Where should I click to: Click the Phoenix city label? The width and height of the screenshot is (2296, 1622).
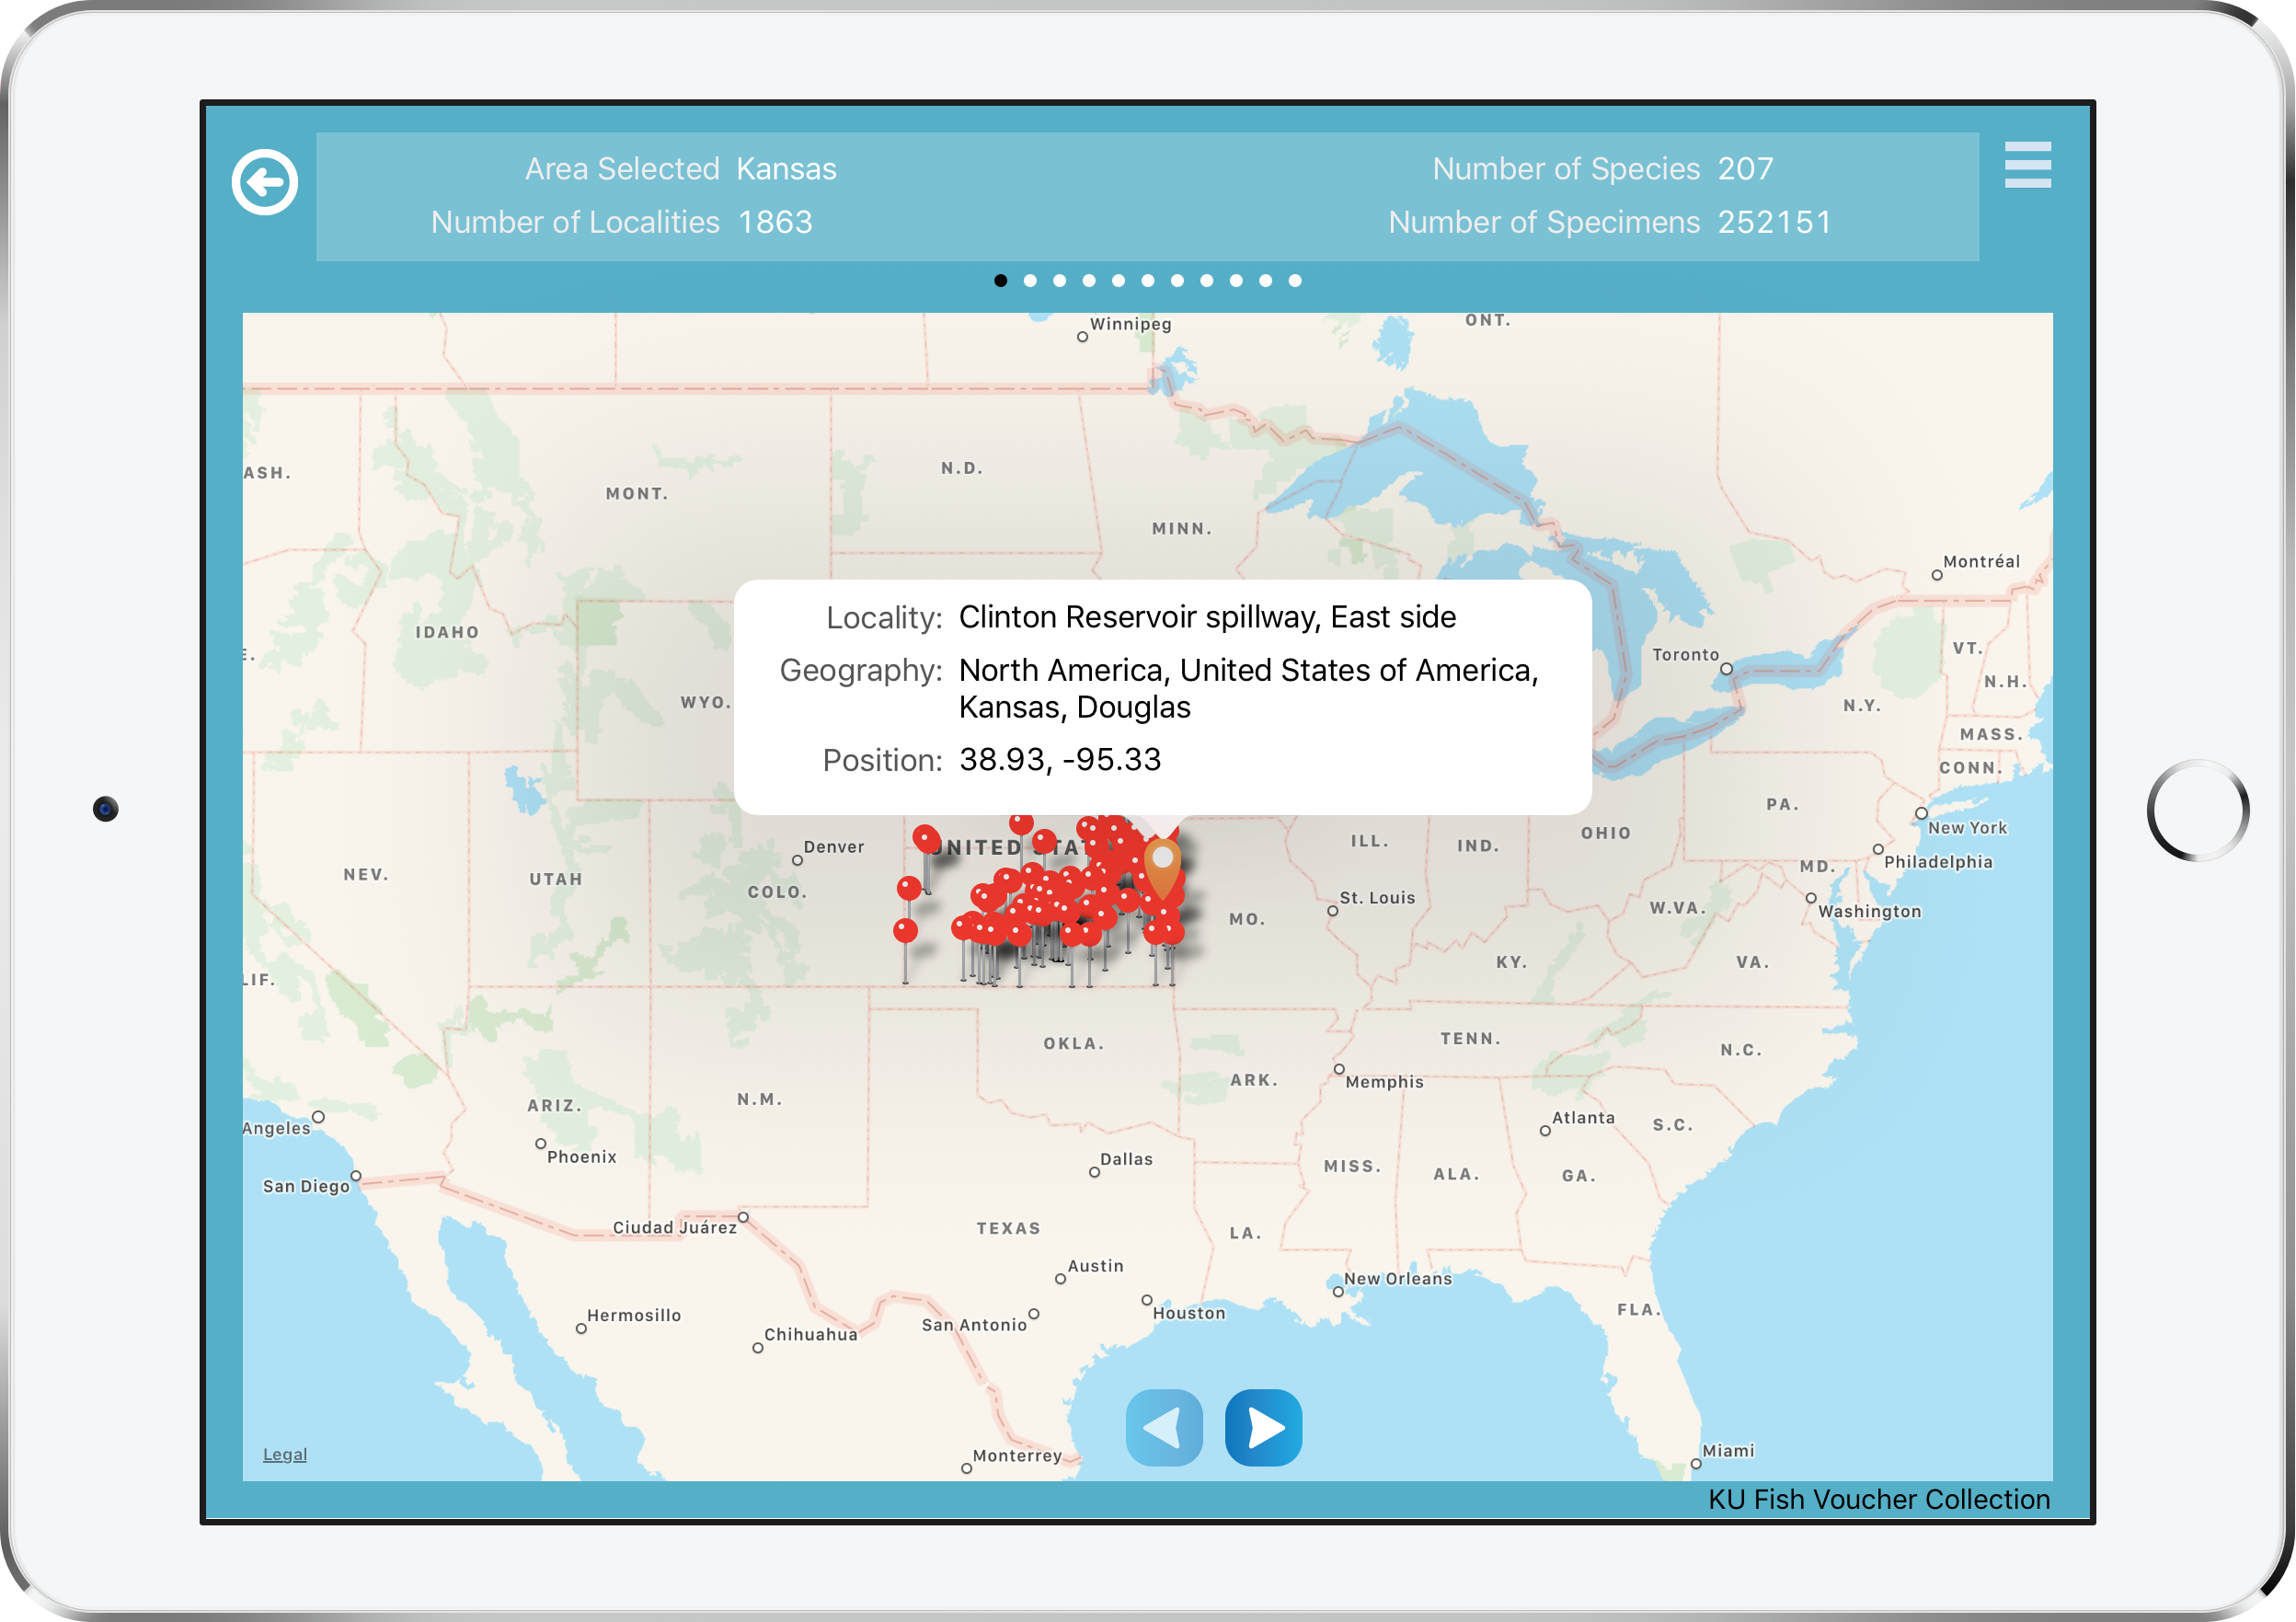click(x=581, y=1157)
